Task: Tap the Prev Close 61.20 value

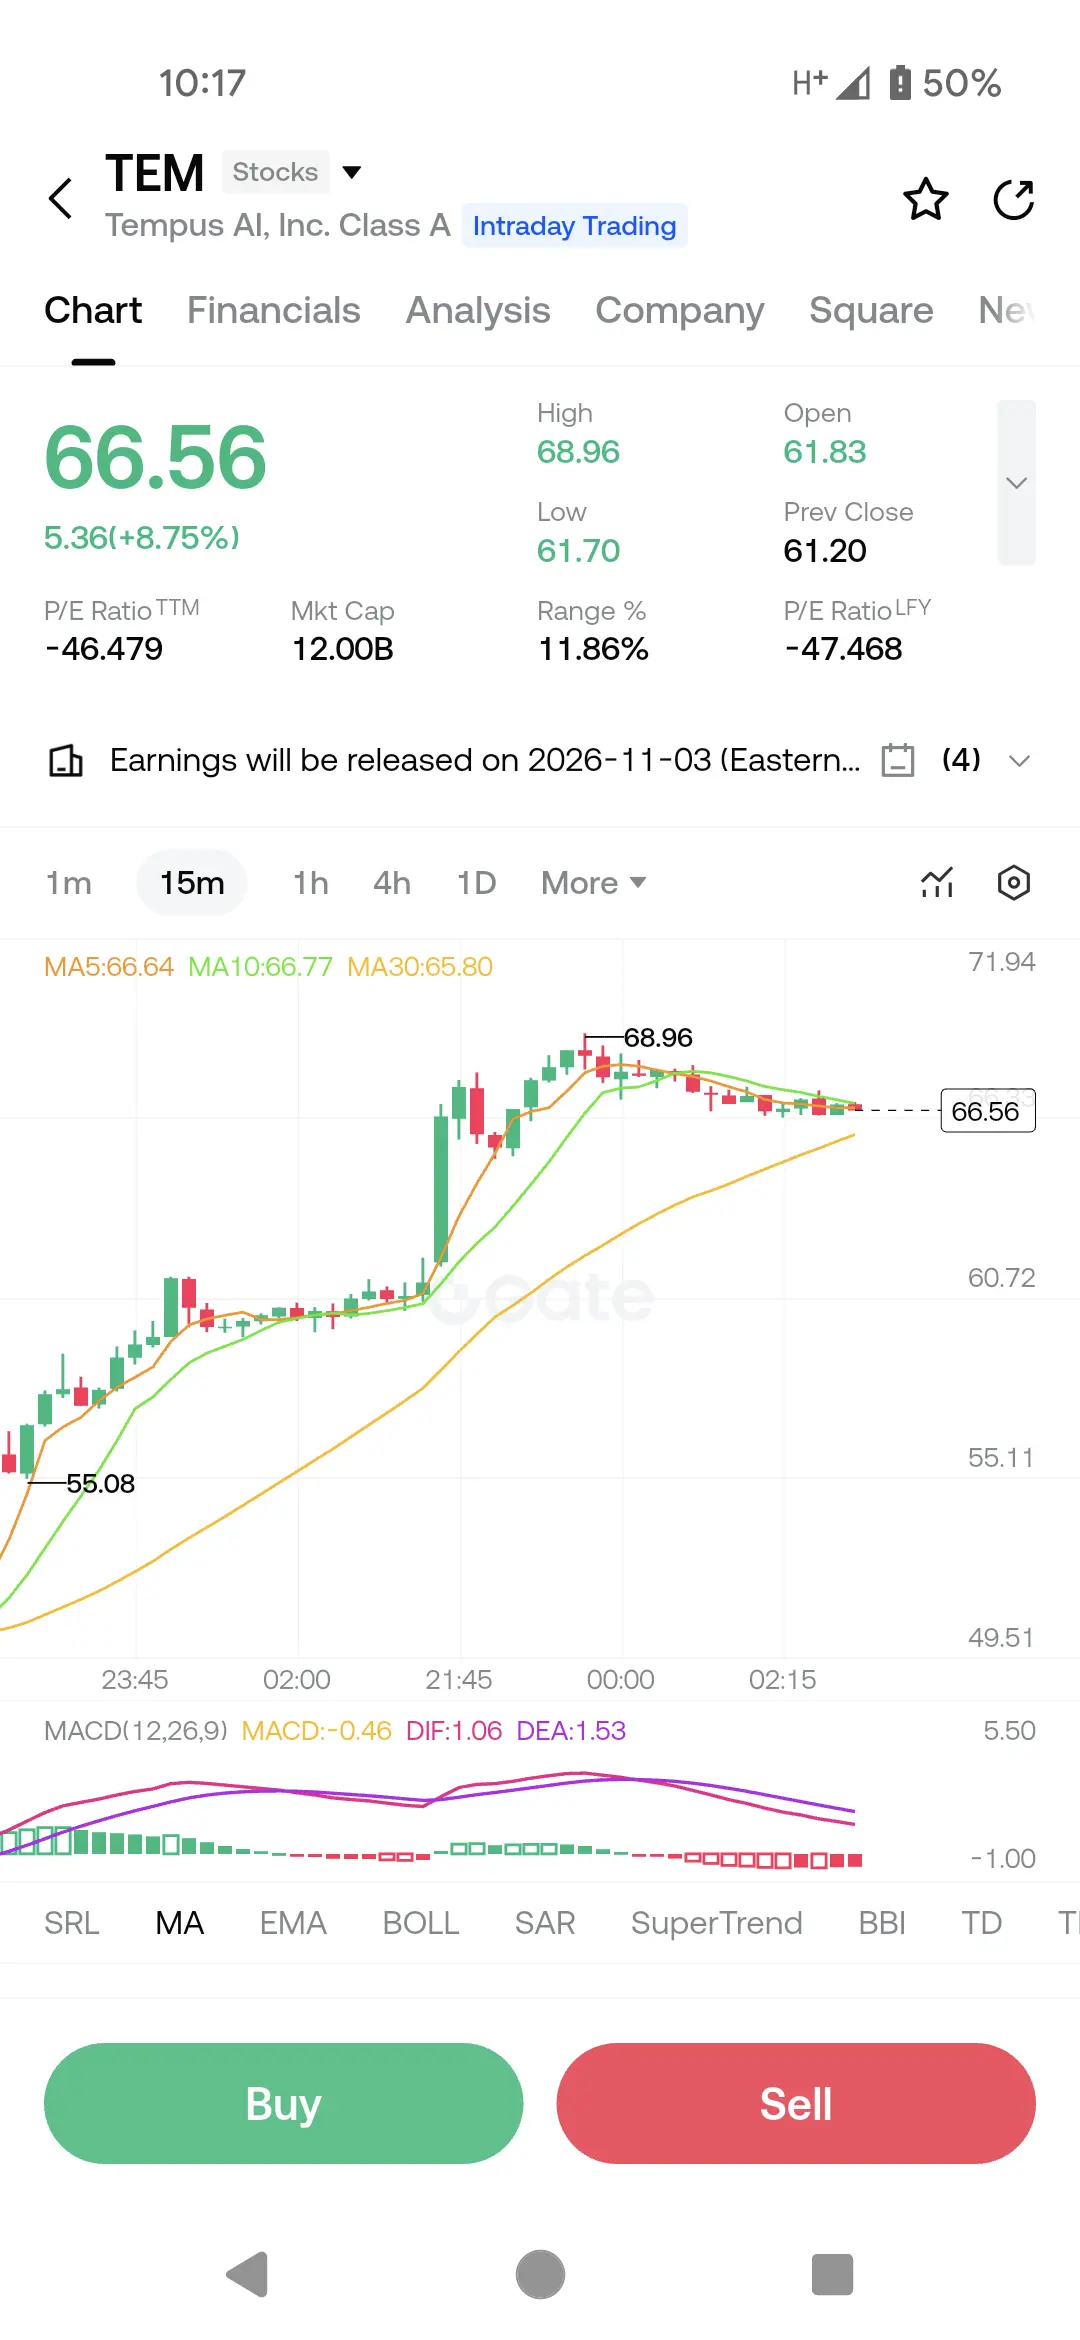Action: pyautogui.click(x=825, y=551)
